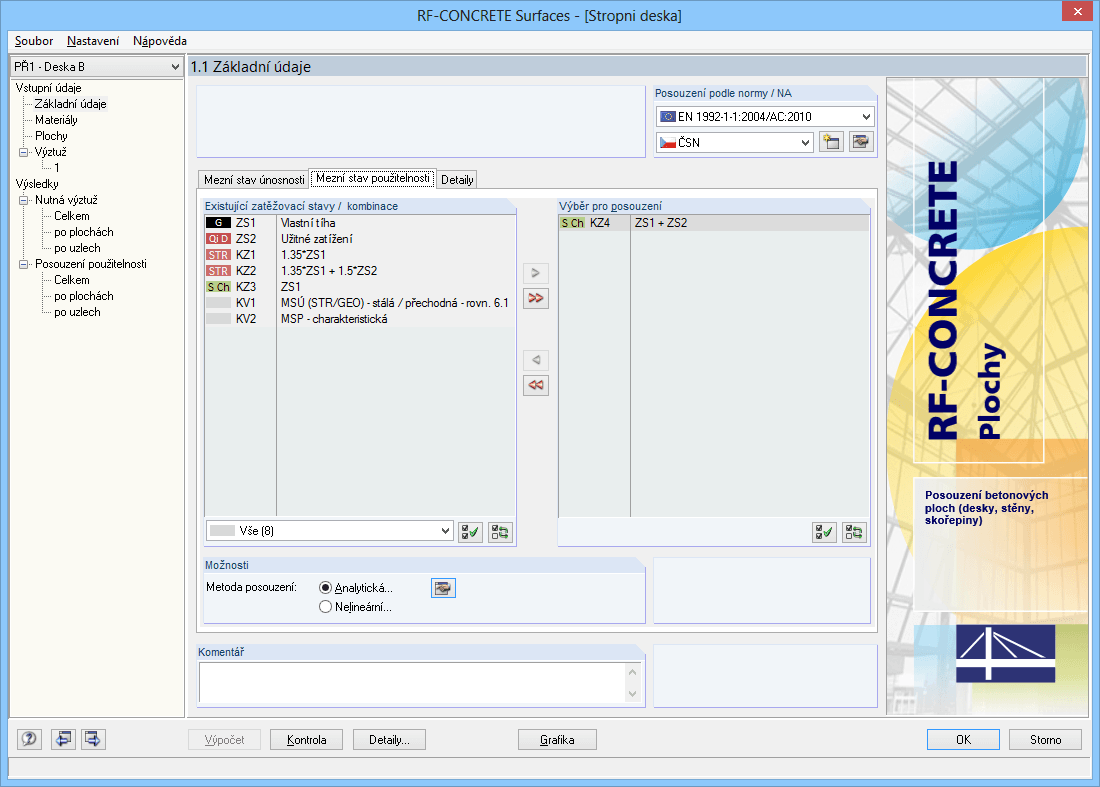
Task: Remove selected load case left arrow
Action: pyautogui.click(x=536, y=360)
